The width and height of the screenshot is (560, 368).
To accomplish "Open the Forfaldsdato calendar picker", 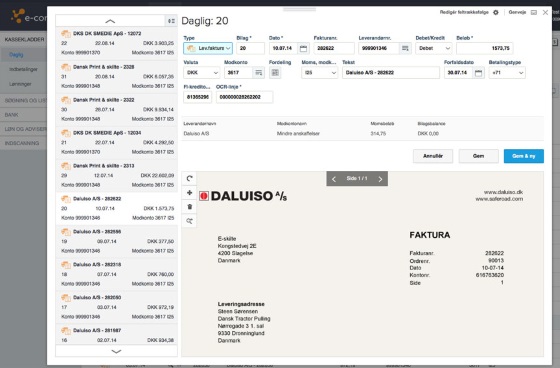I will [x=479, y=73].
